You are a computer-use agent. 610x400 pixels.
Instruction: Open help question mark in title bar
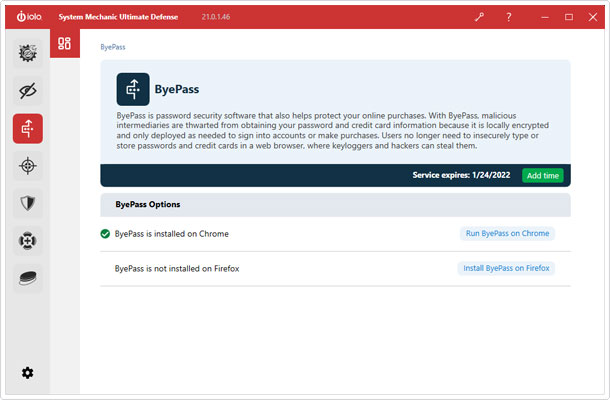[x=508, y=17]
